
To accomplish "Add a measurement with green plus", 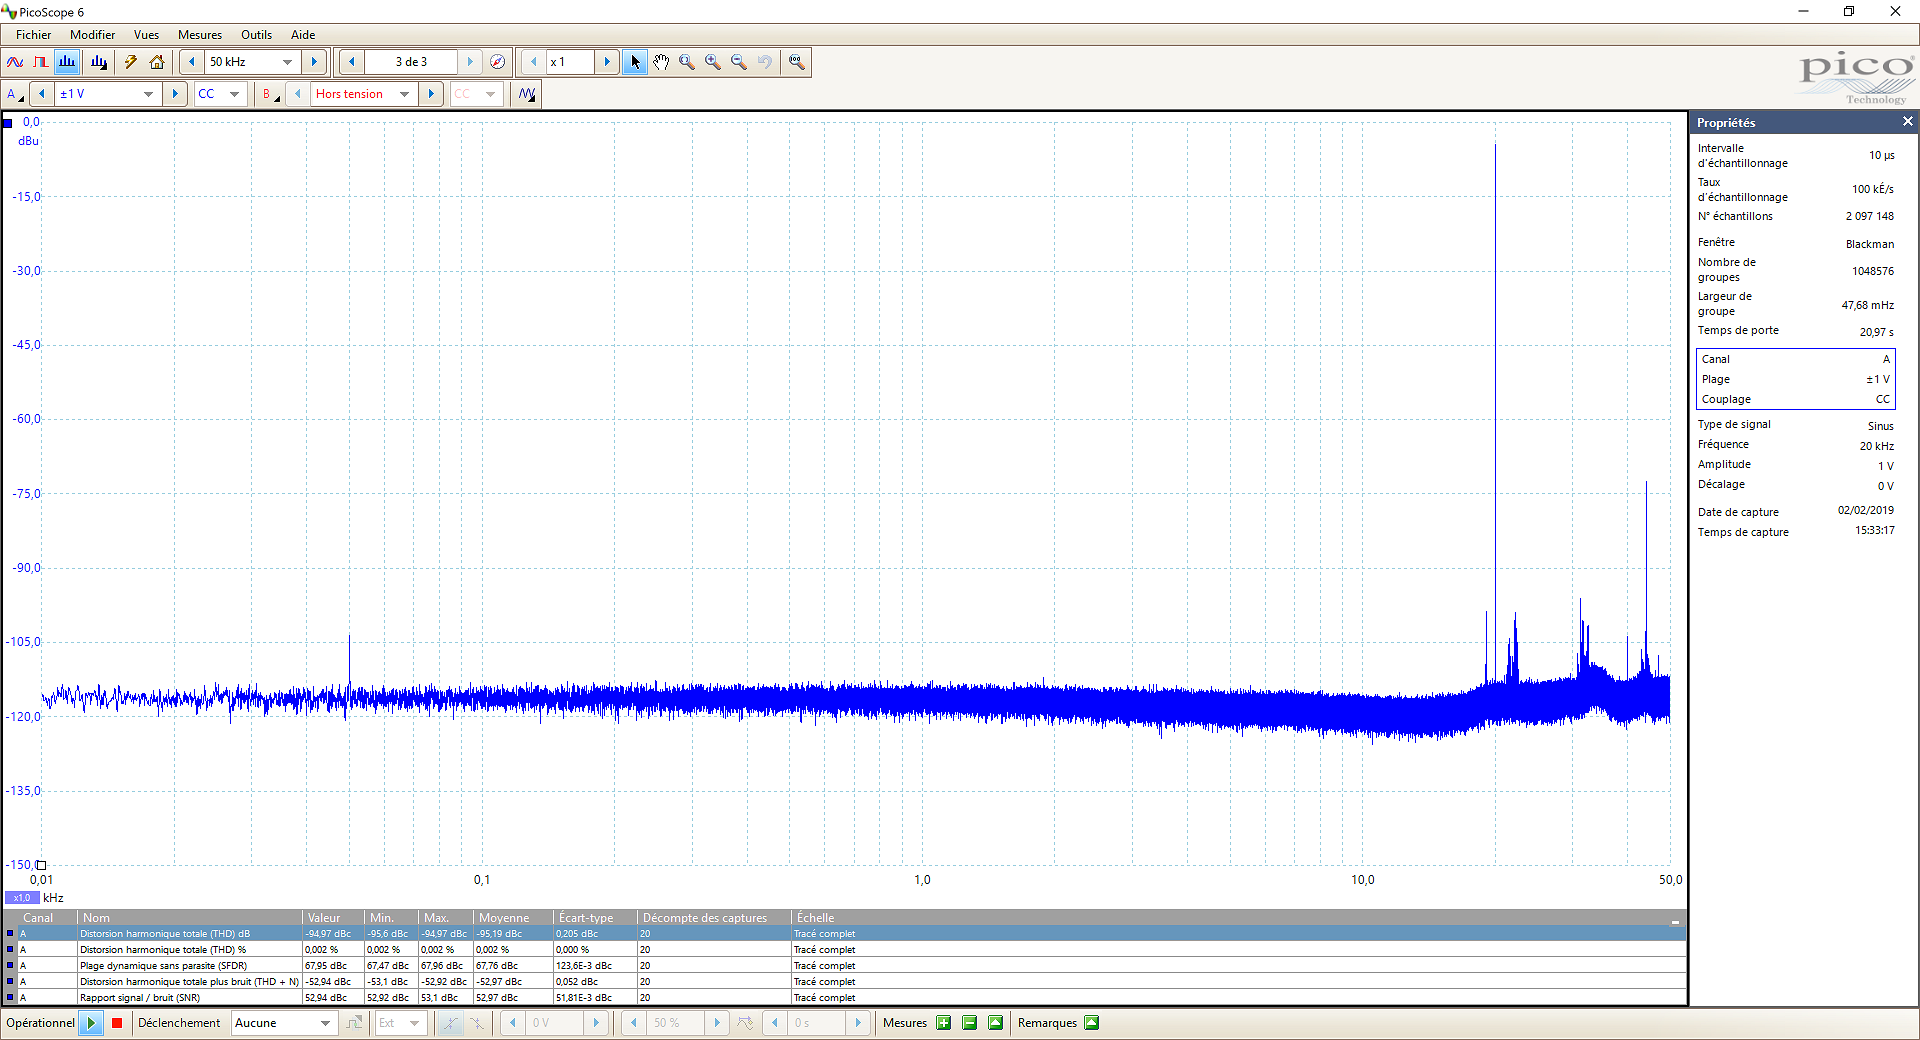I will (943, 1023).
